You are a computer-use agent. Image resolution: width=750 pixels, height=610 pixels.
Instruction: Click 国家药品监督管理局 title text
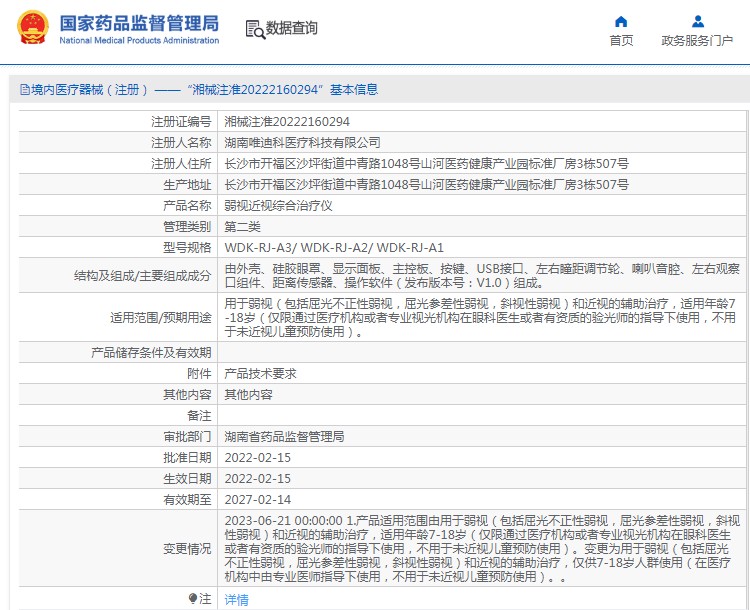tap(139, 23)
